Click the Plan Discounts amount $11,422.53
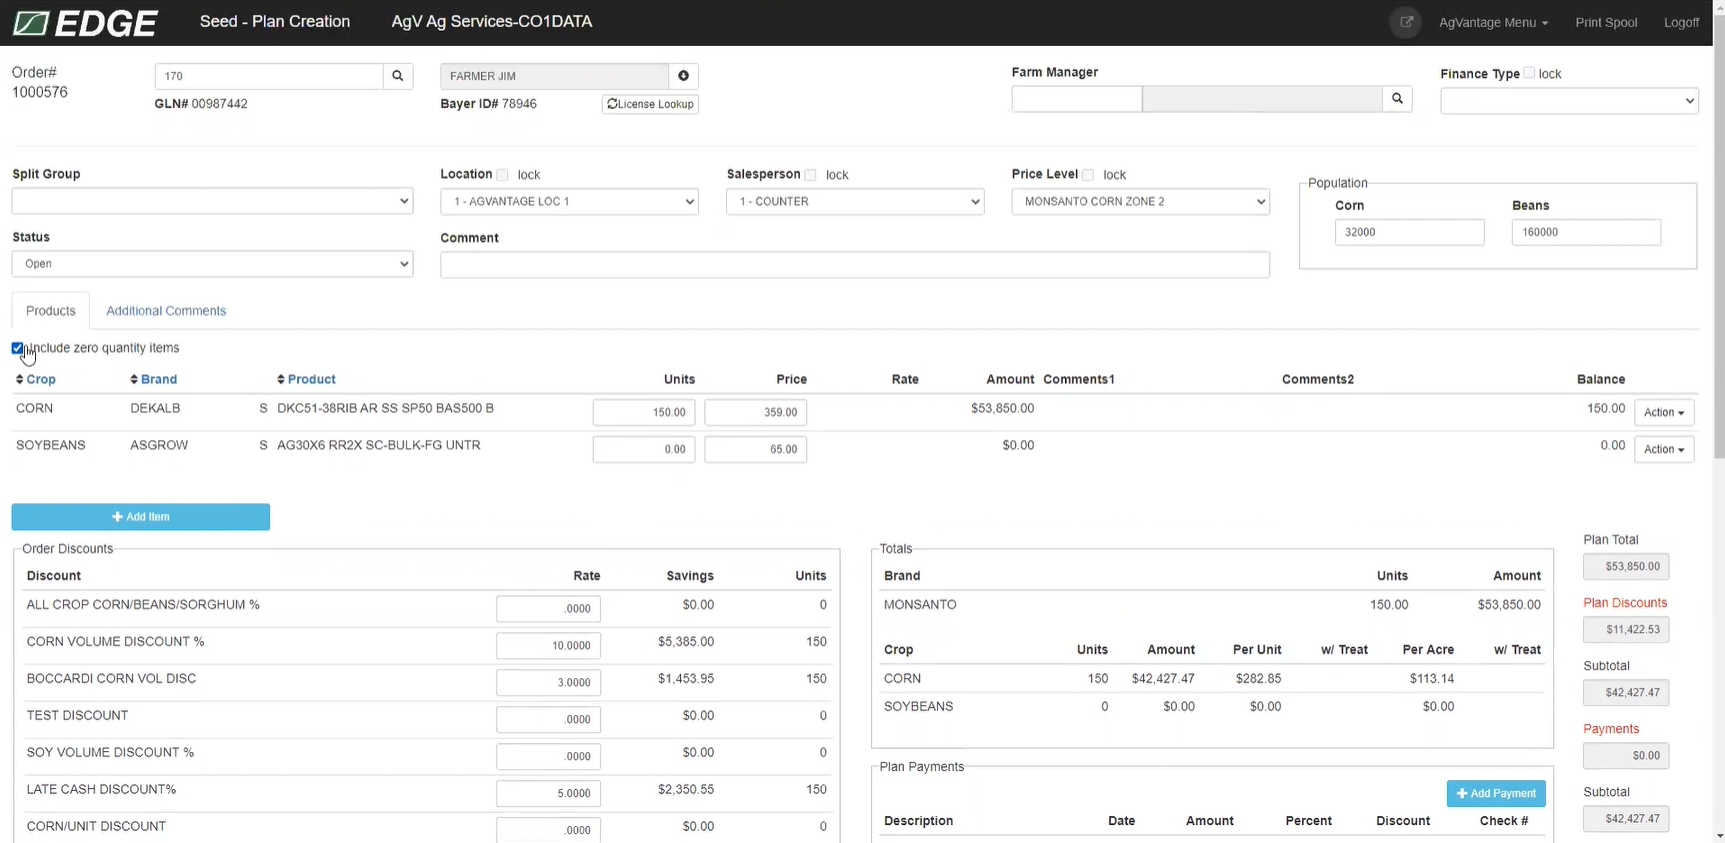1725x843 pixels. click(1626, 629)
